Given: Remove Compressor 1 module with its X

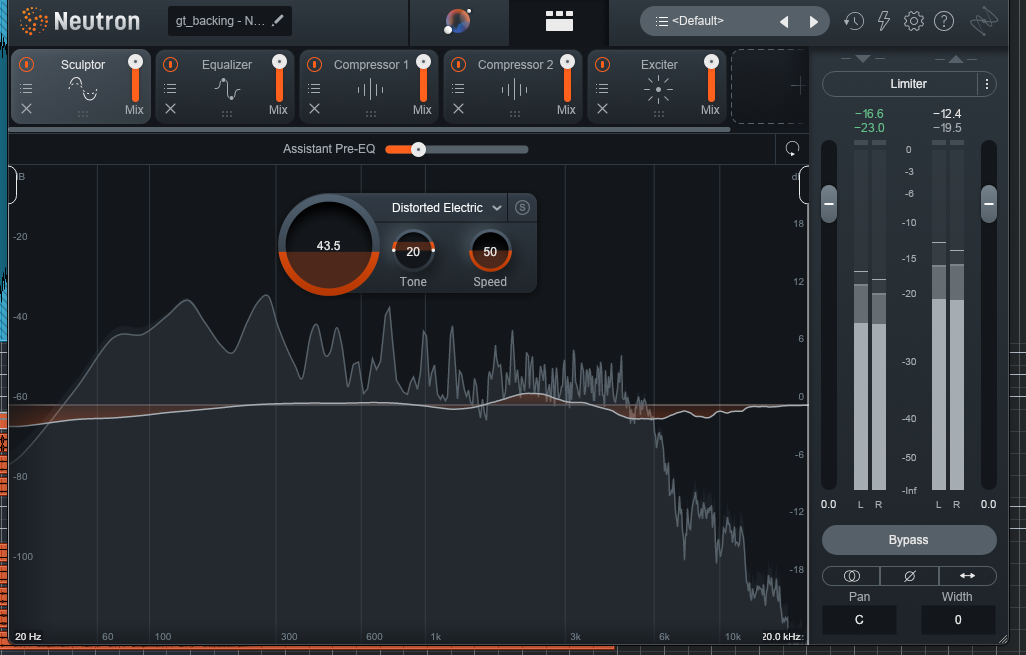Looking at the screenshot, I should (314, 109).
